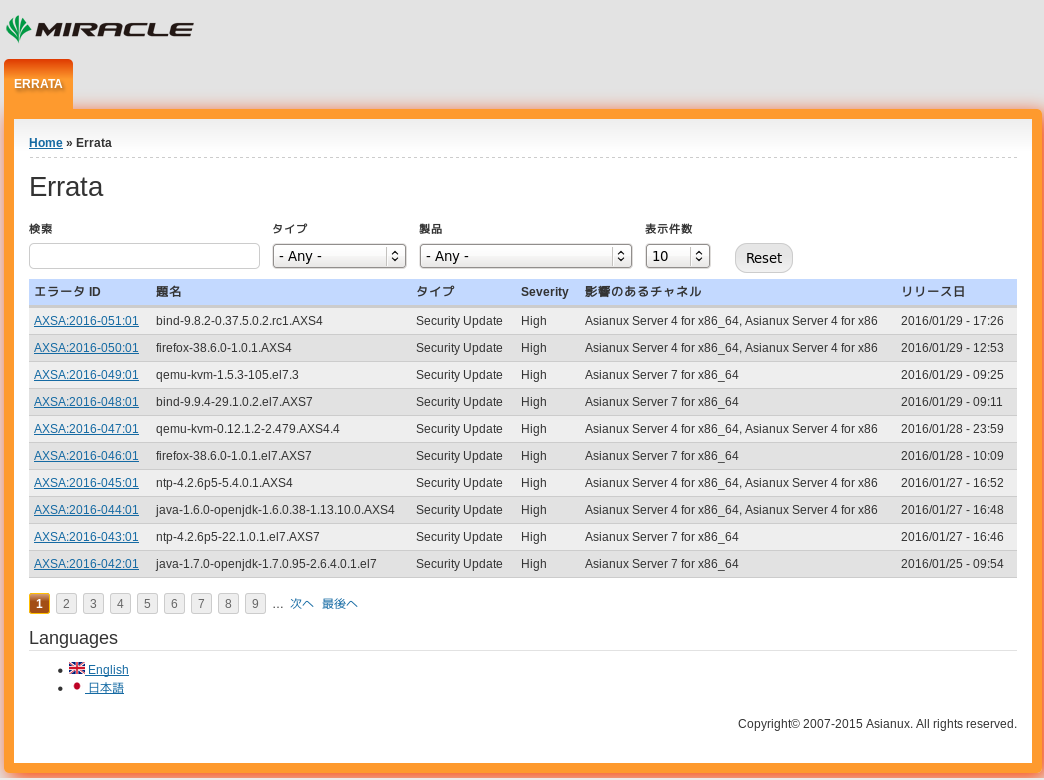Image resolution: width=1044 pixels, height=780 pixels.
Task: Open erratum AXSA:2016-044:01 for java-1.6.0-openjdk
Action: 86,510
